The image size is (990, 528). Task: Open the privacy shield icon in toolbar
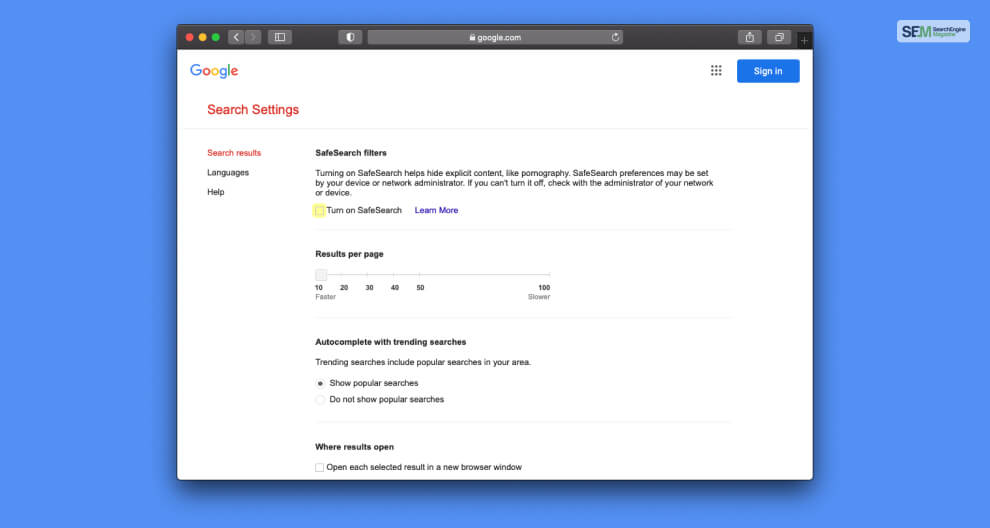(x=350, y=37)
